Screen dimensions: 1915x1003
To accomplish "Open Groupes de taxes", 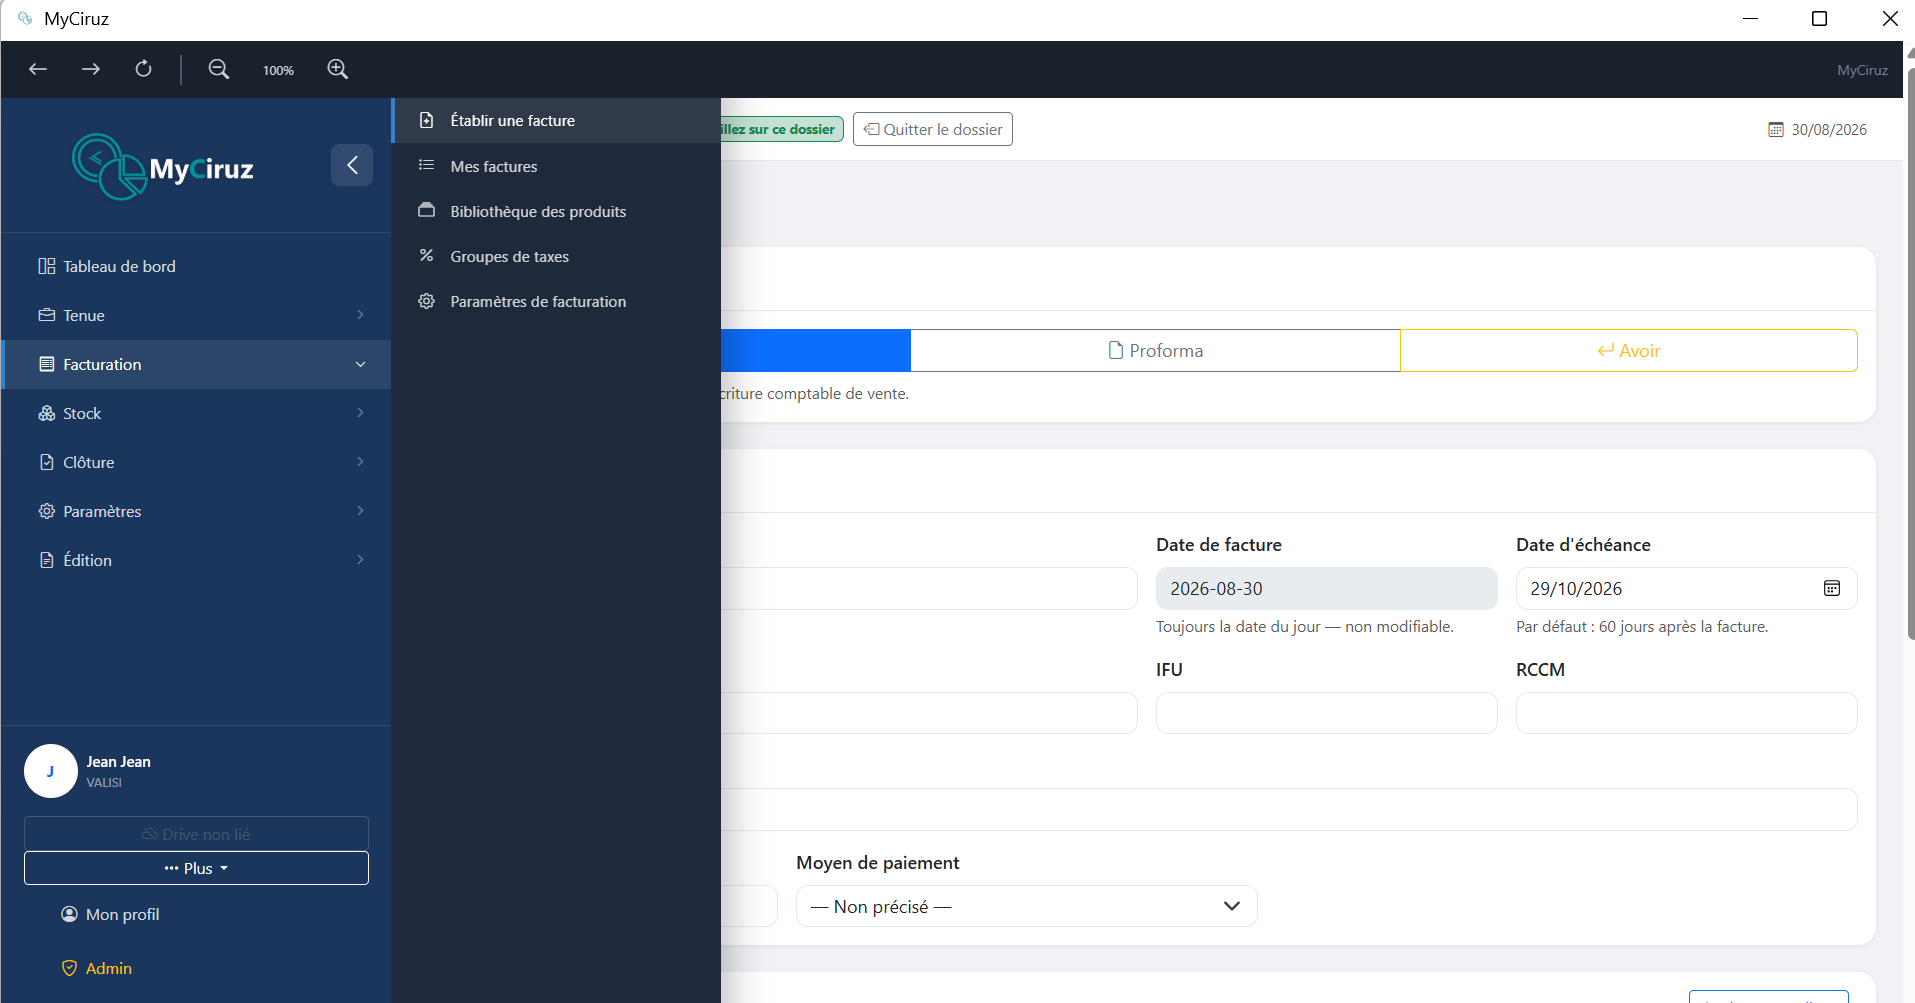I will point(556,256).
